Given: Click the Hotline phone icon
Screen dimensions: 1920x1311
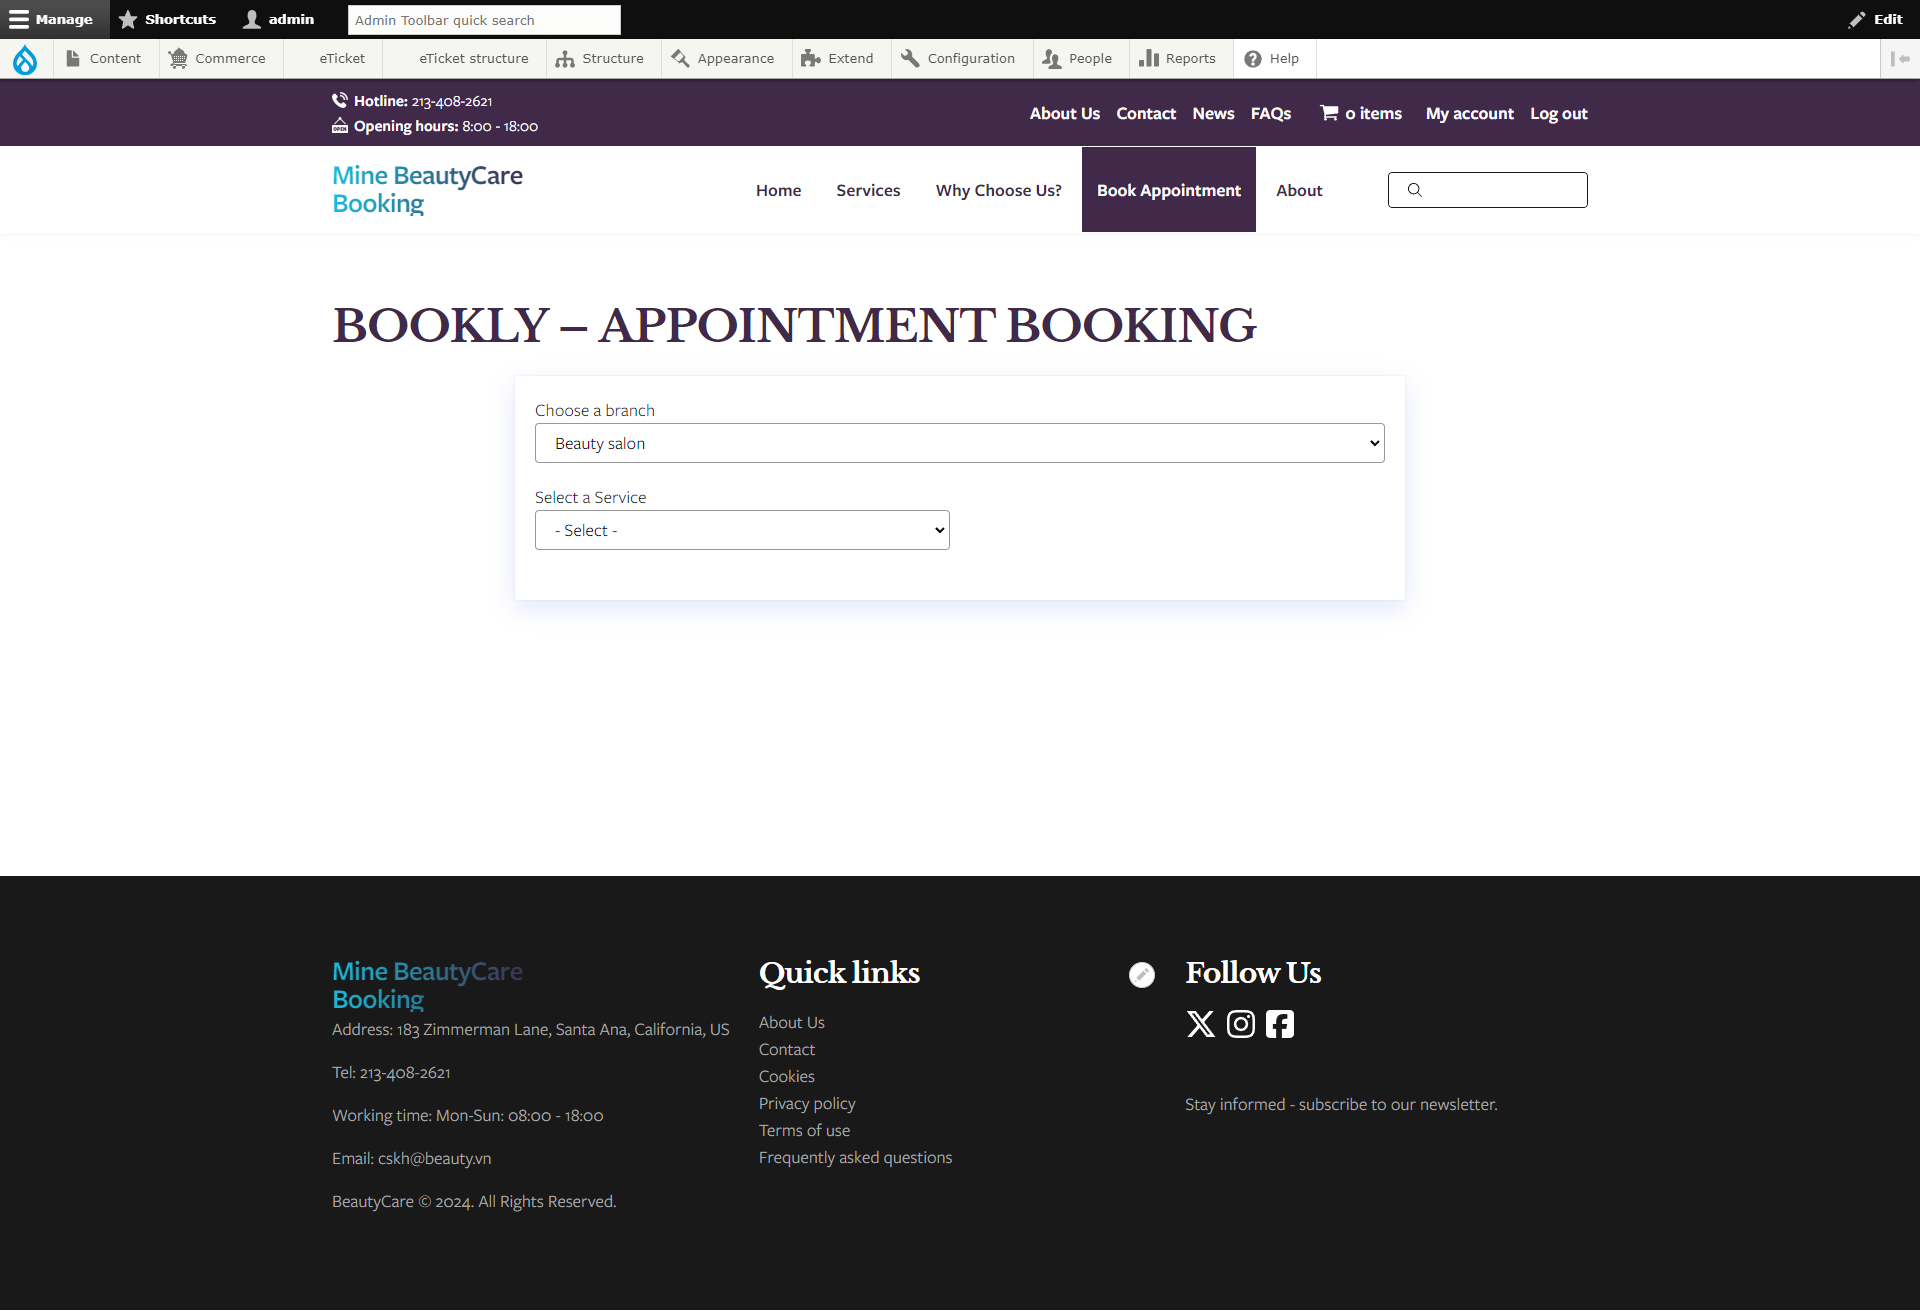Looking at the screenshot, I should pos(340,100).
